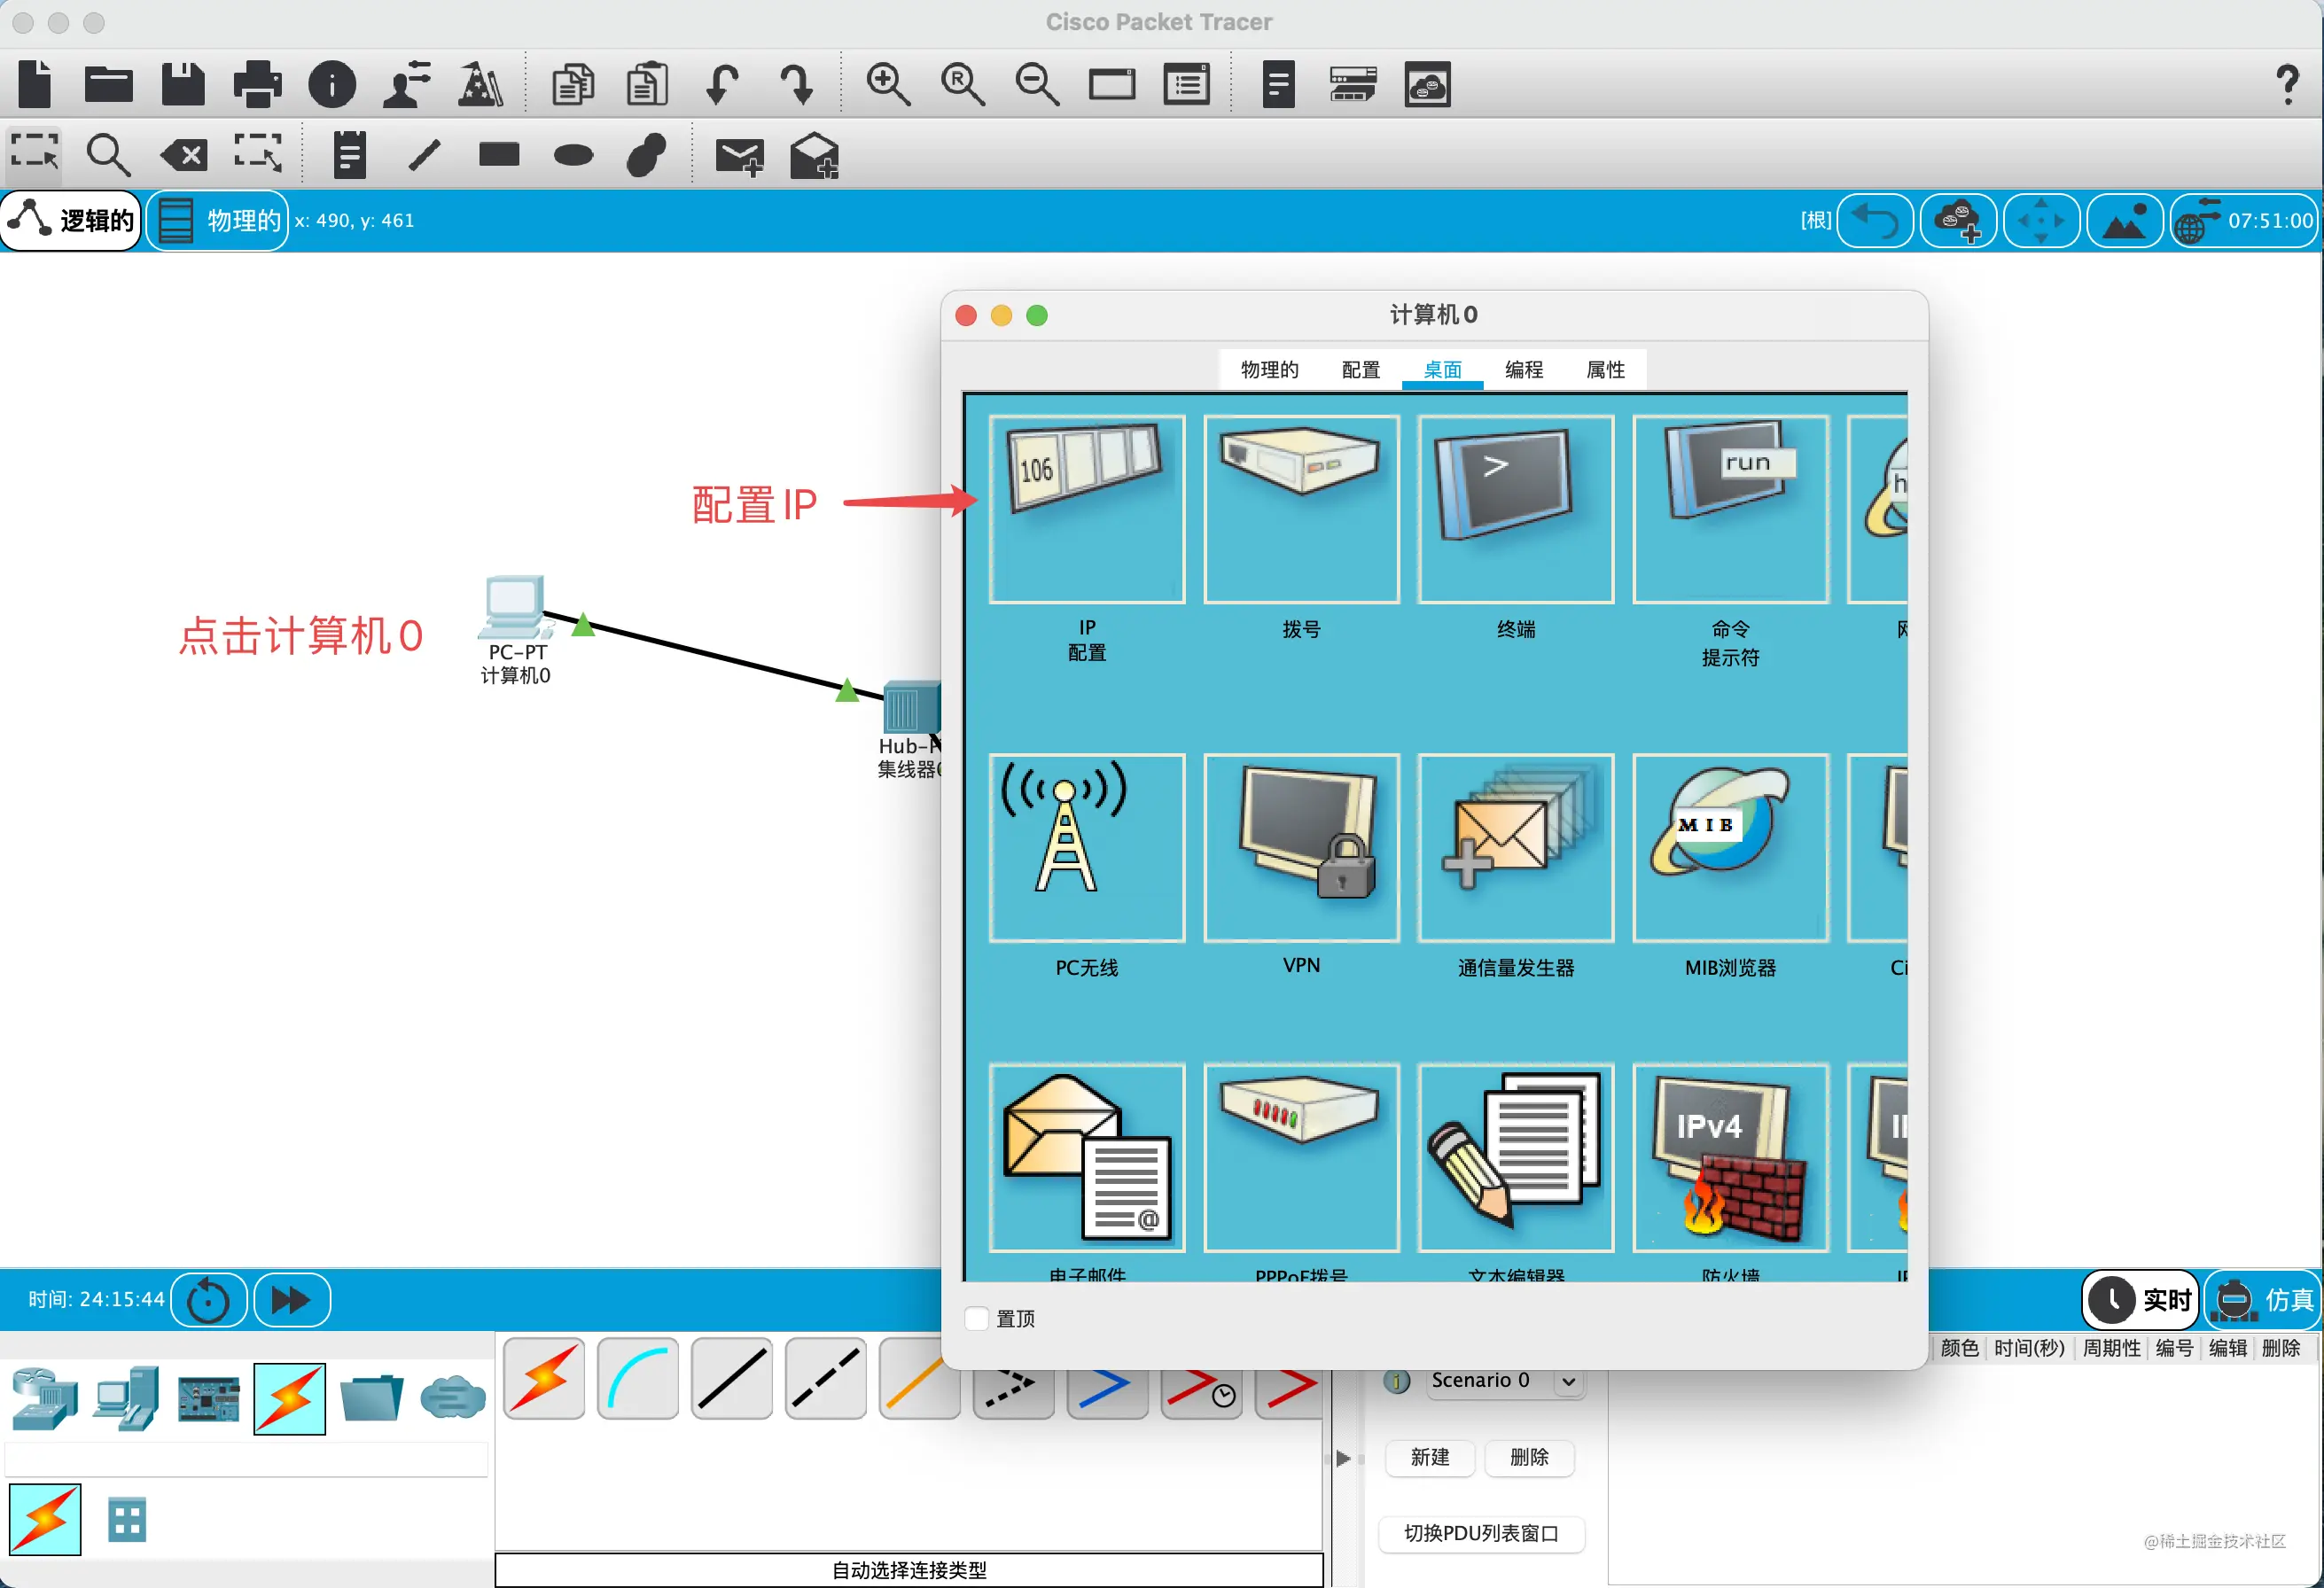The width and height of the screenshot is (2324, 1588).
Task: Select the Inspect magnifier tool
Action: [108, 155]
